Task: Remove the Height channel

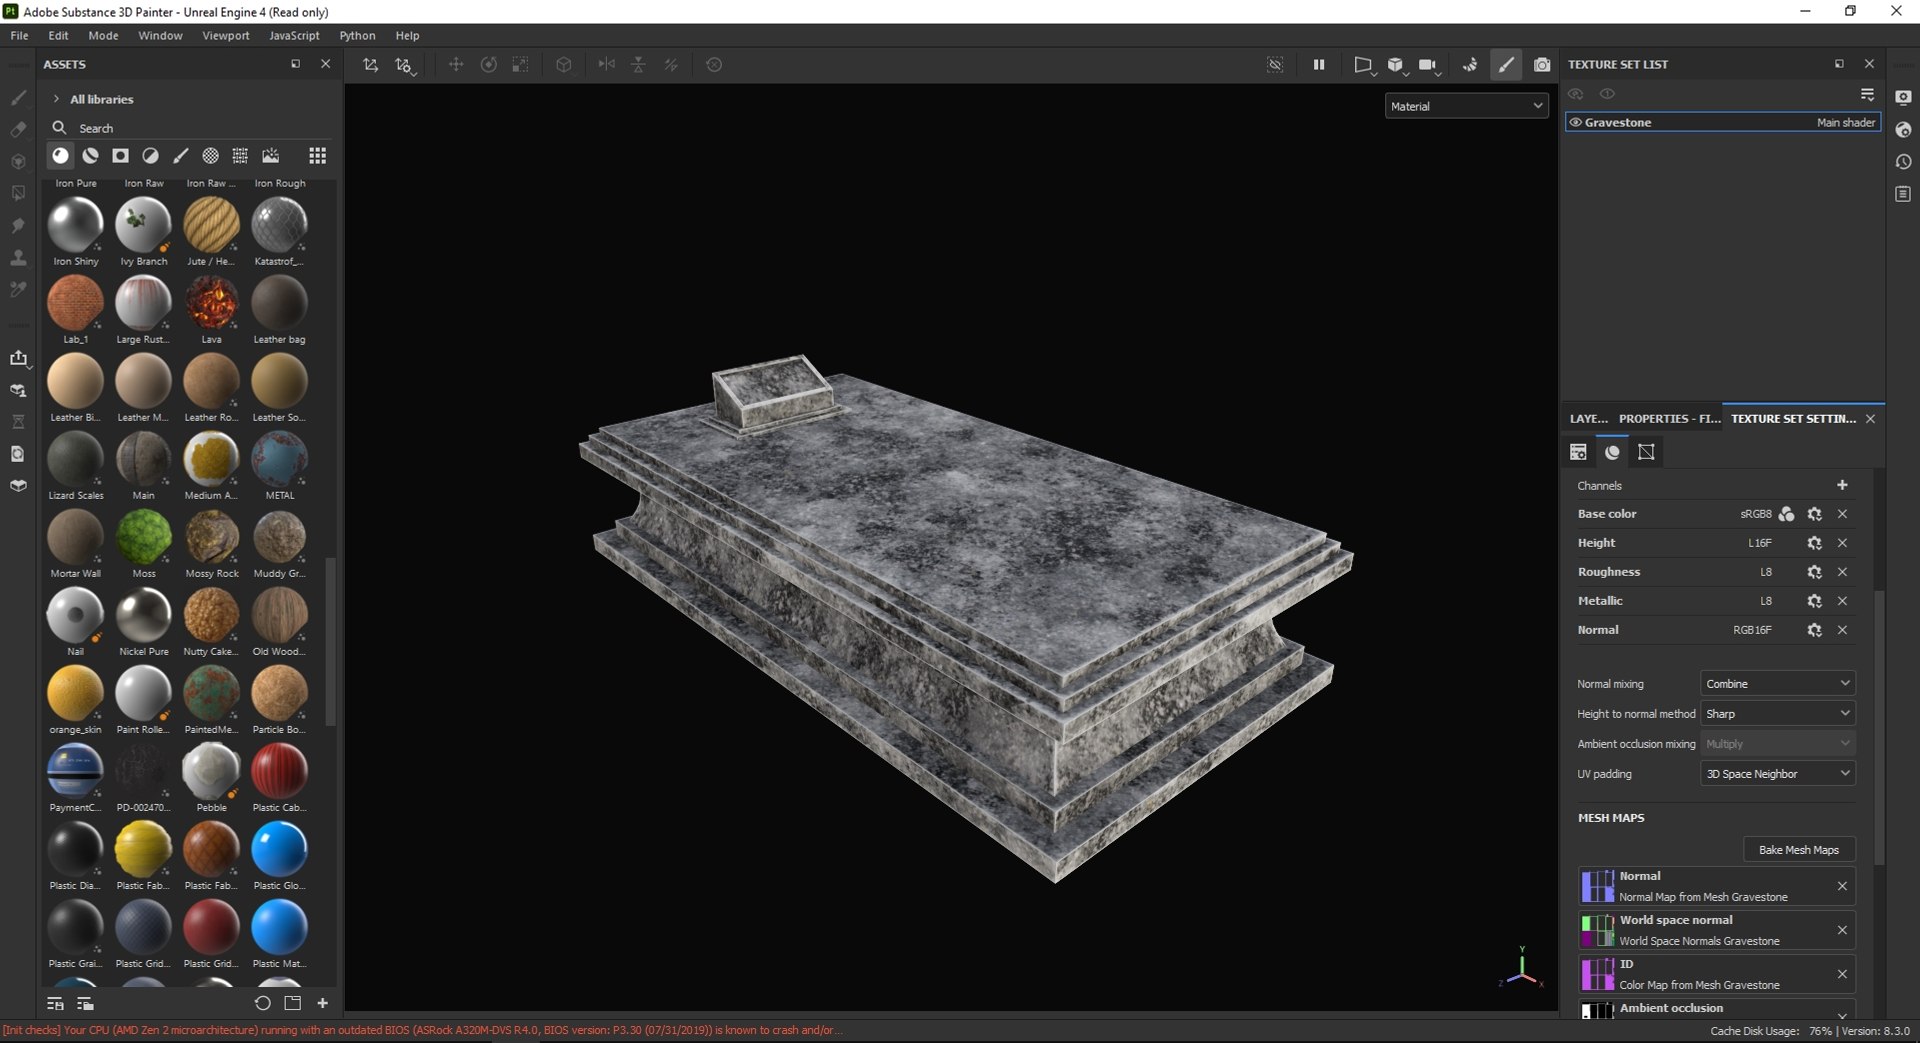Action: pos(1842,543)
